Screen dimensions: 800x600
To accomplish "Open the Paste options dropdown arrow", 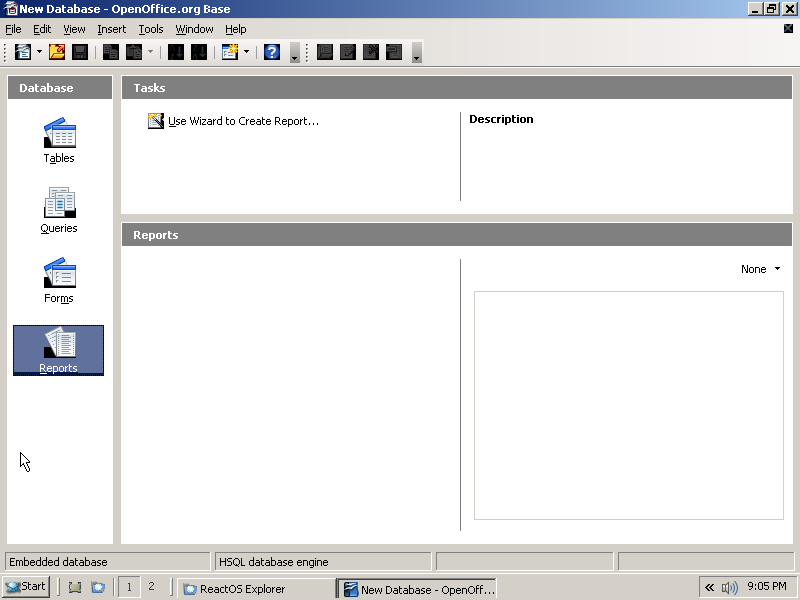I will (151, 52).
